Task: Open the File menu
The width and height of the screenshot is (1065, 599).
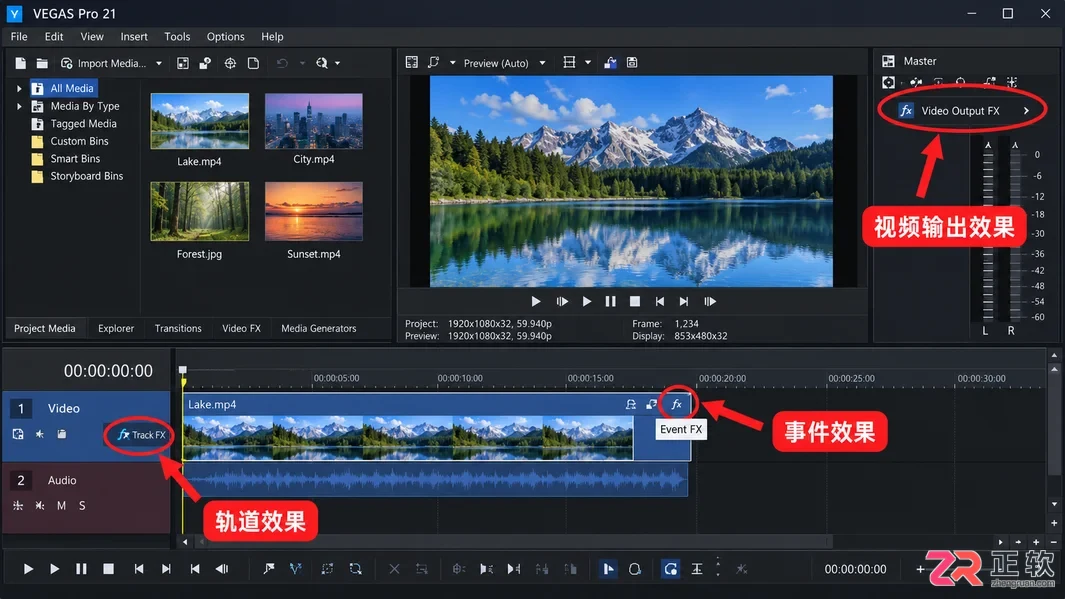Action: [x=19, y=37]
